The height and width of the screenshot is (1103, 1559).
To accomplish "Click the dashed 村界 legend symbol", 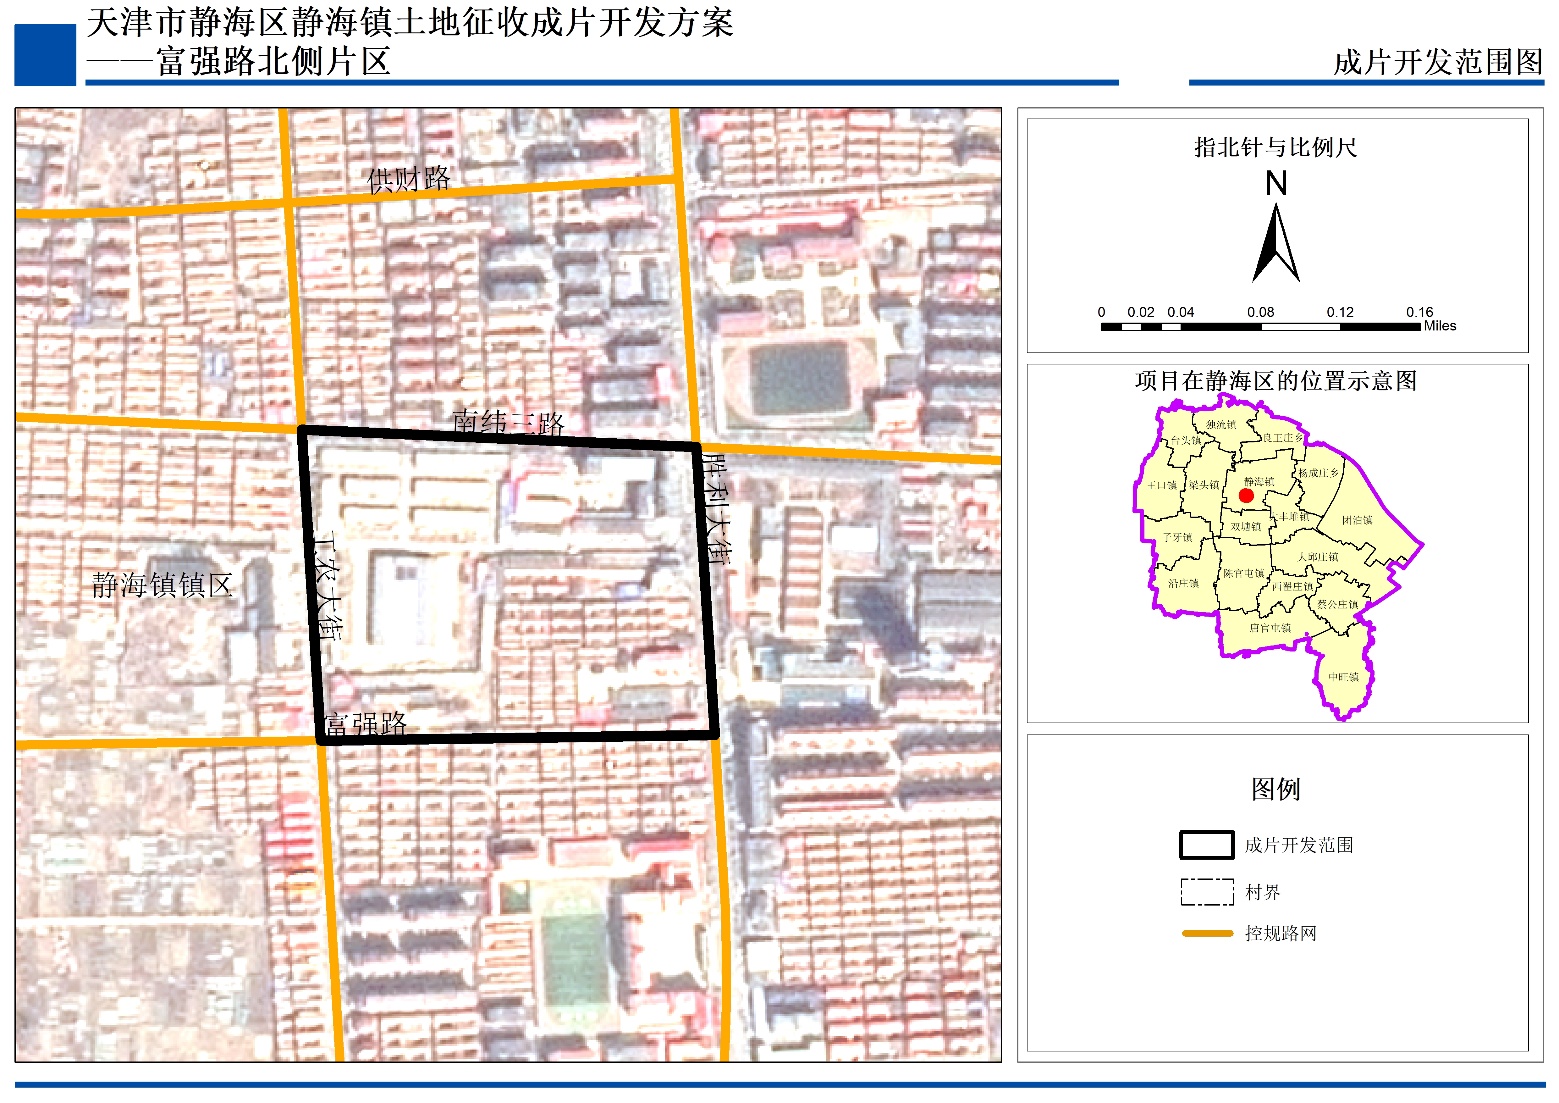I will click(1206, 892).
